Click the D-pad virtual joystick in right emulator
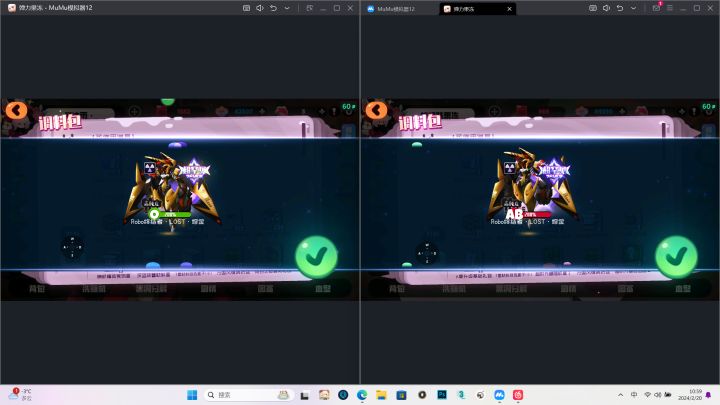This screenshot has height=405, width=720. [427, 253]
